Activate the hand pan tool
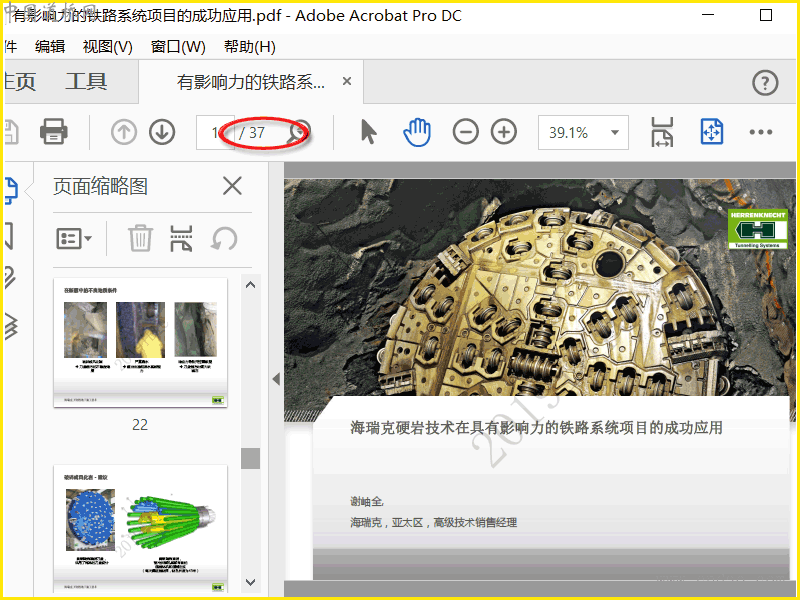 [x=417, y=132]
